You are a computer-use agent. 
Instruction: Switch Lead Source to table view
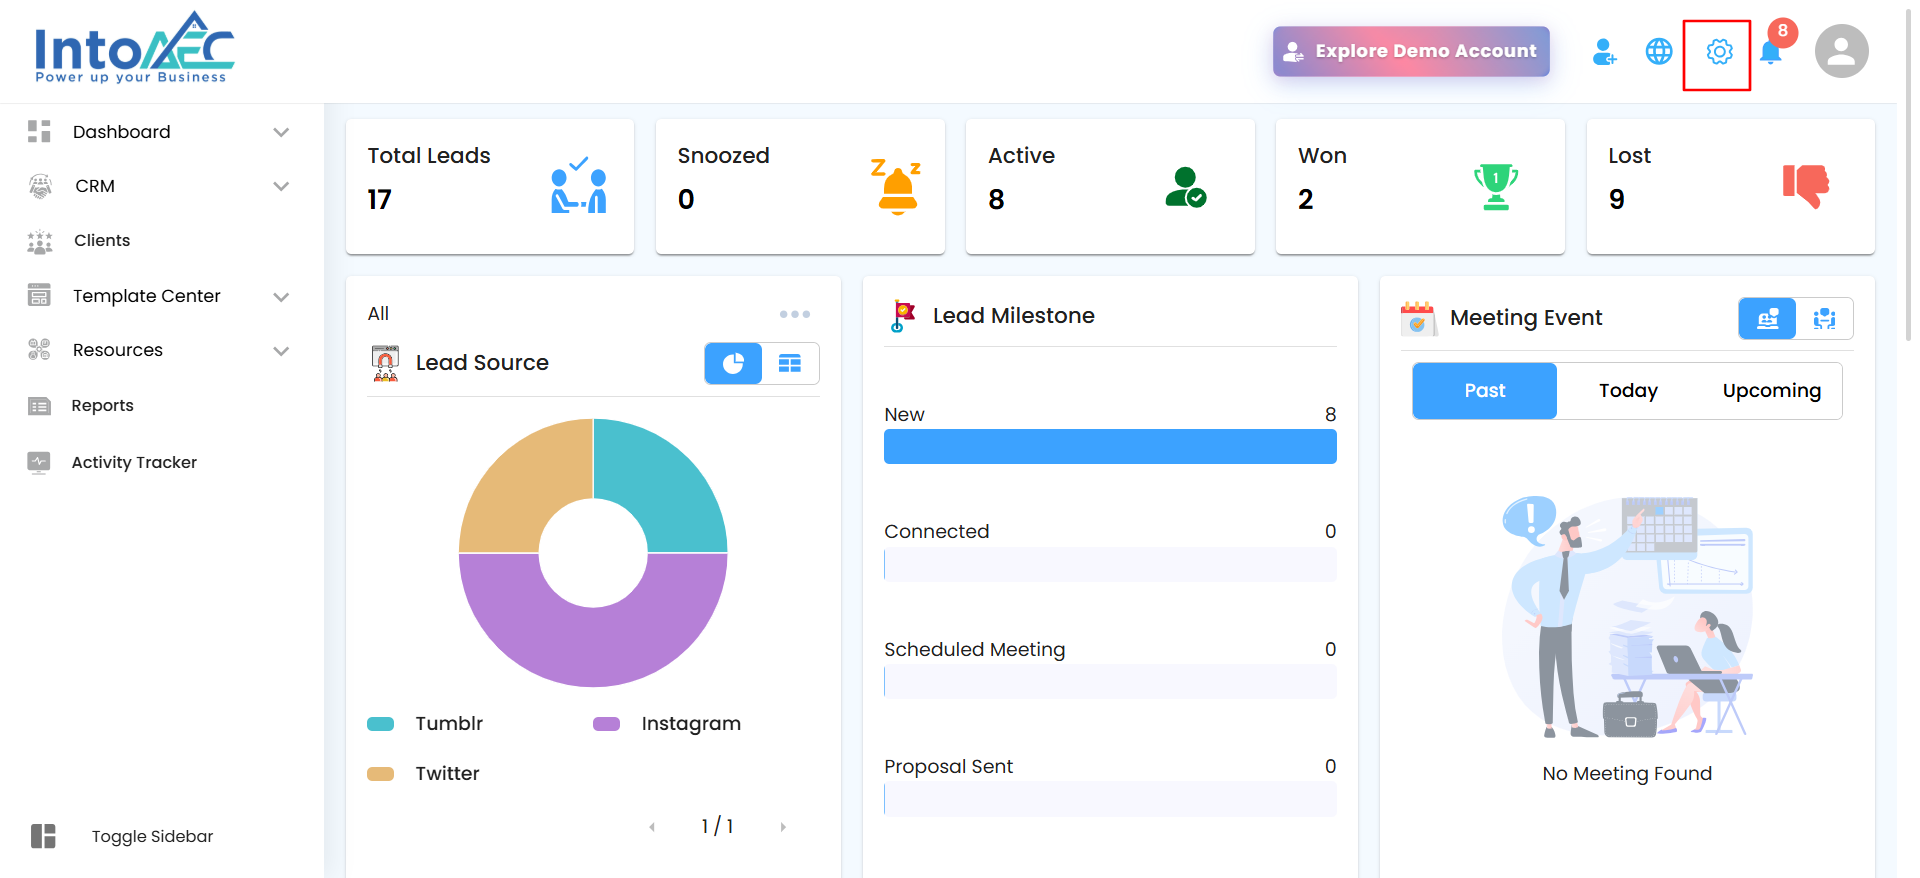point(790,363)
